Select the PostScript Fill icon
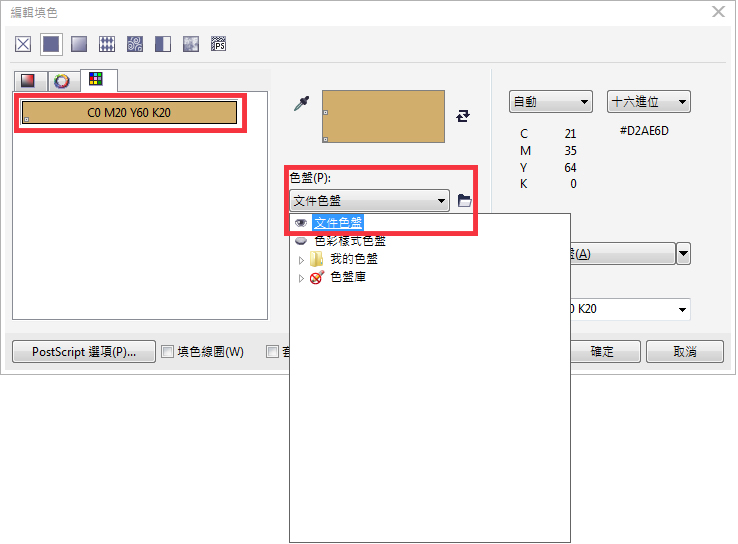This screenshot has width=738, height=544. tap(219, 44)
